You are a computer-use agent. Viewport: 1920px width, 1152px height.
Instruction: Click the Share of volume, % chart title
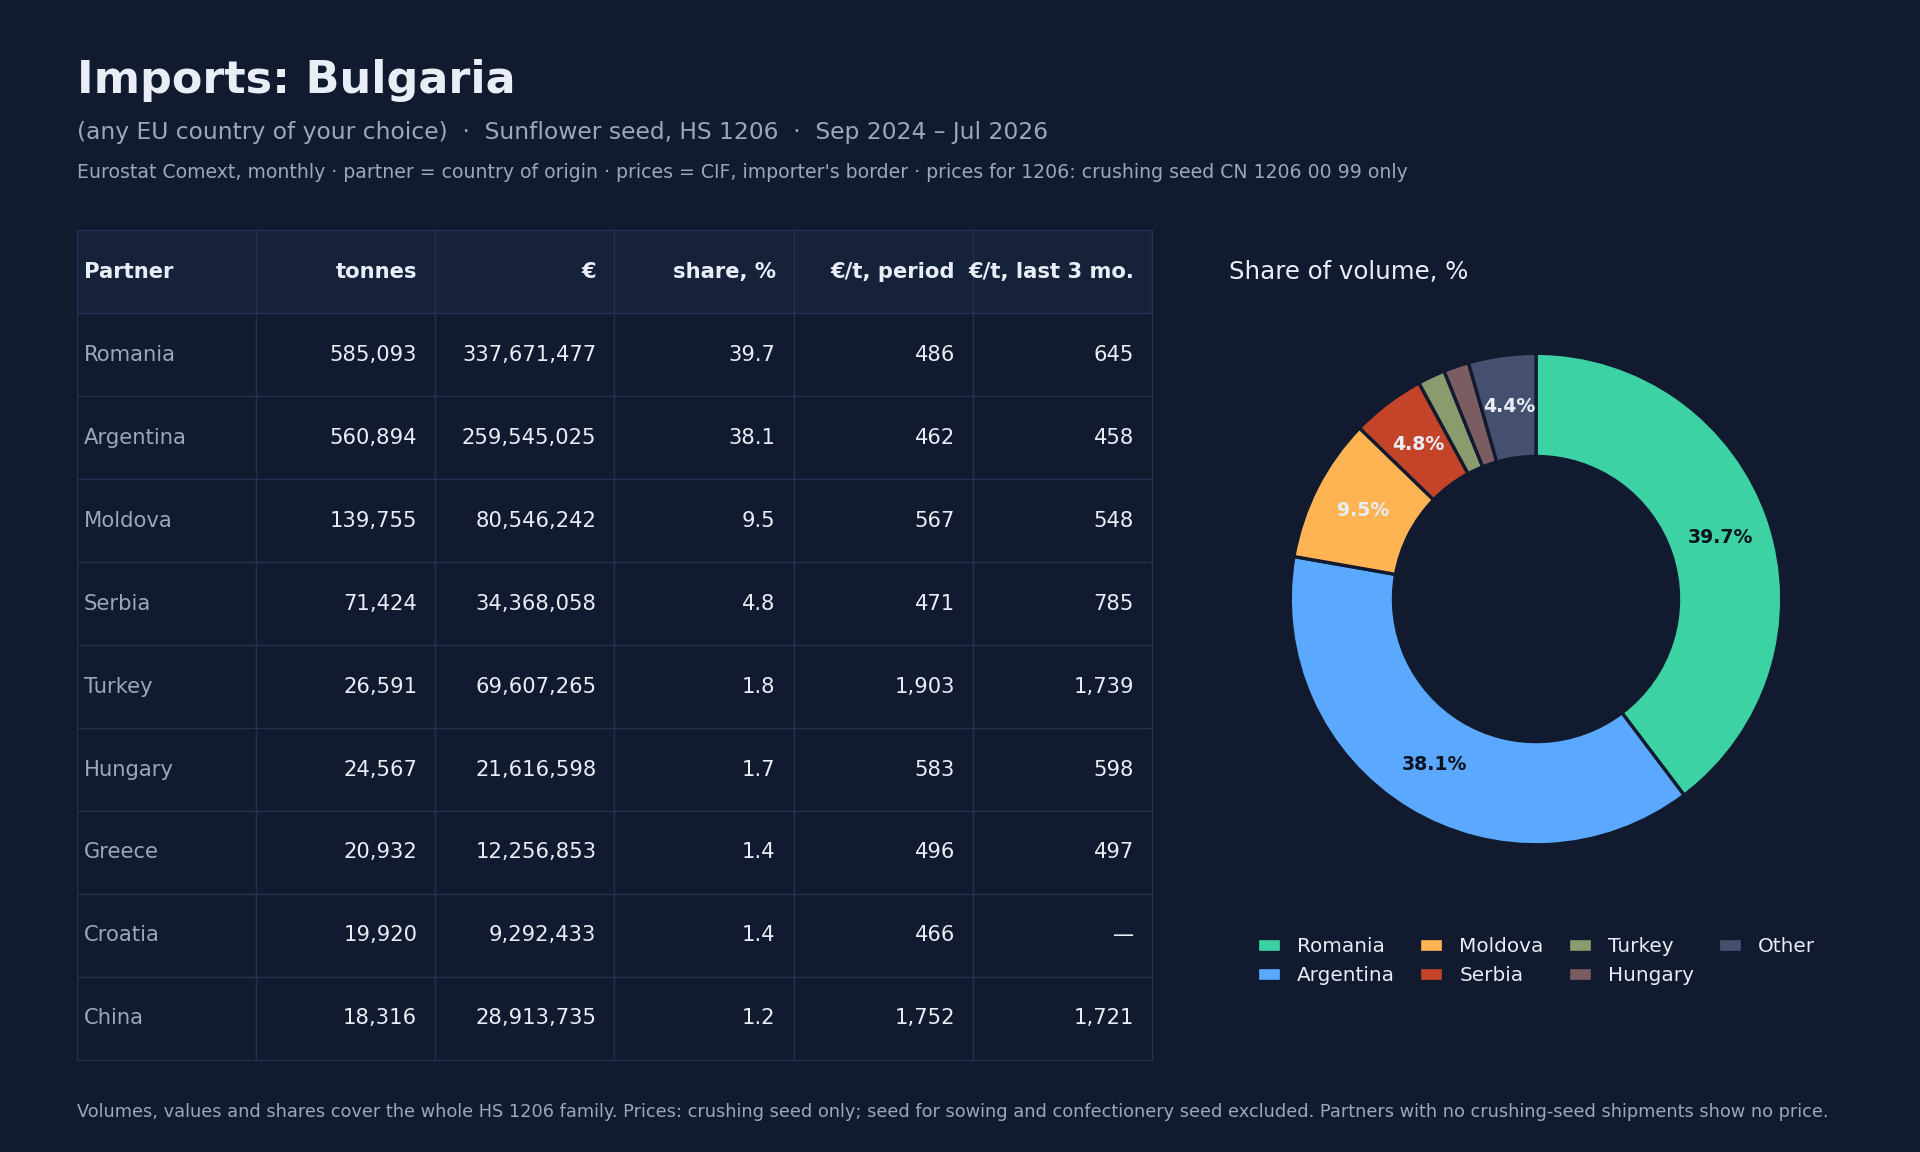pyautogui.click(x=1348, y=272)
